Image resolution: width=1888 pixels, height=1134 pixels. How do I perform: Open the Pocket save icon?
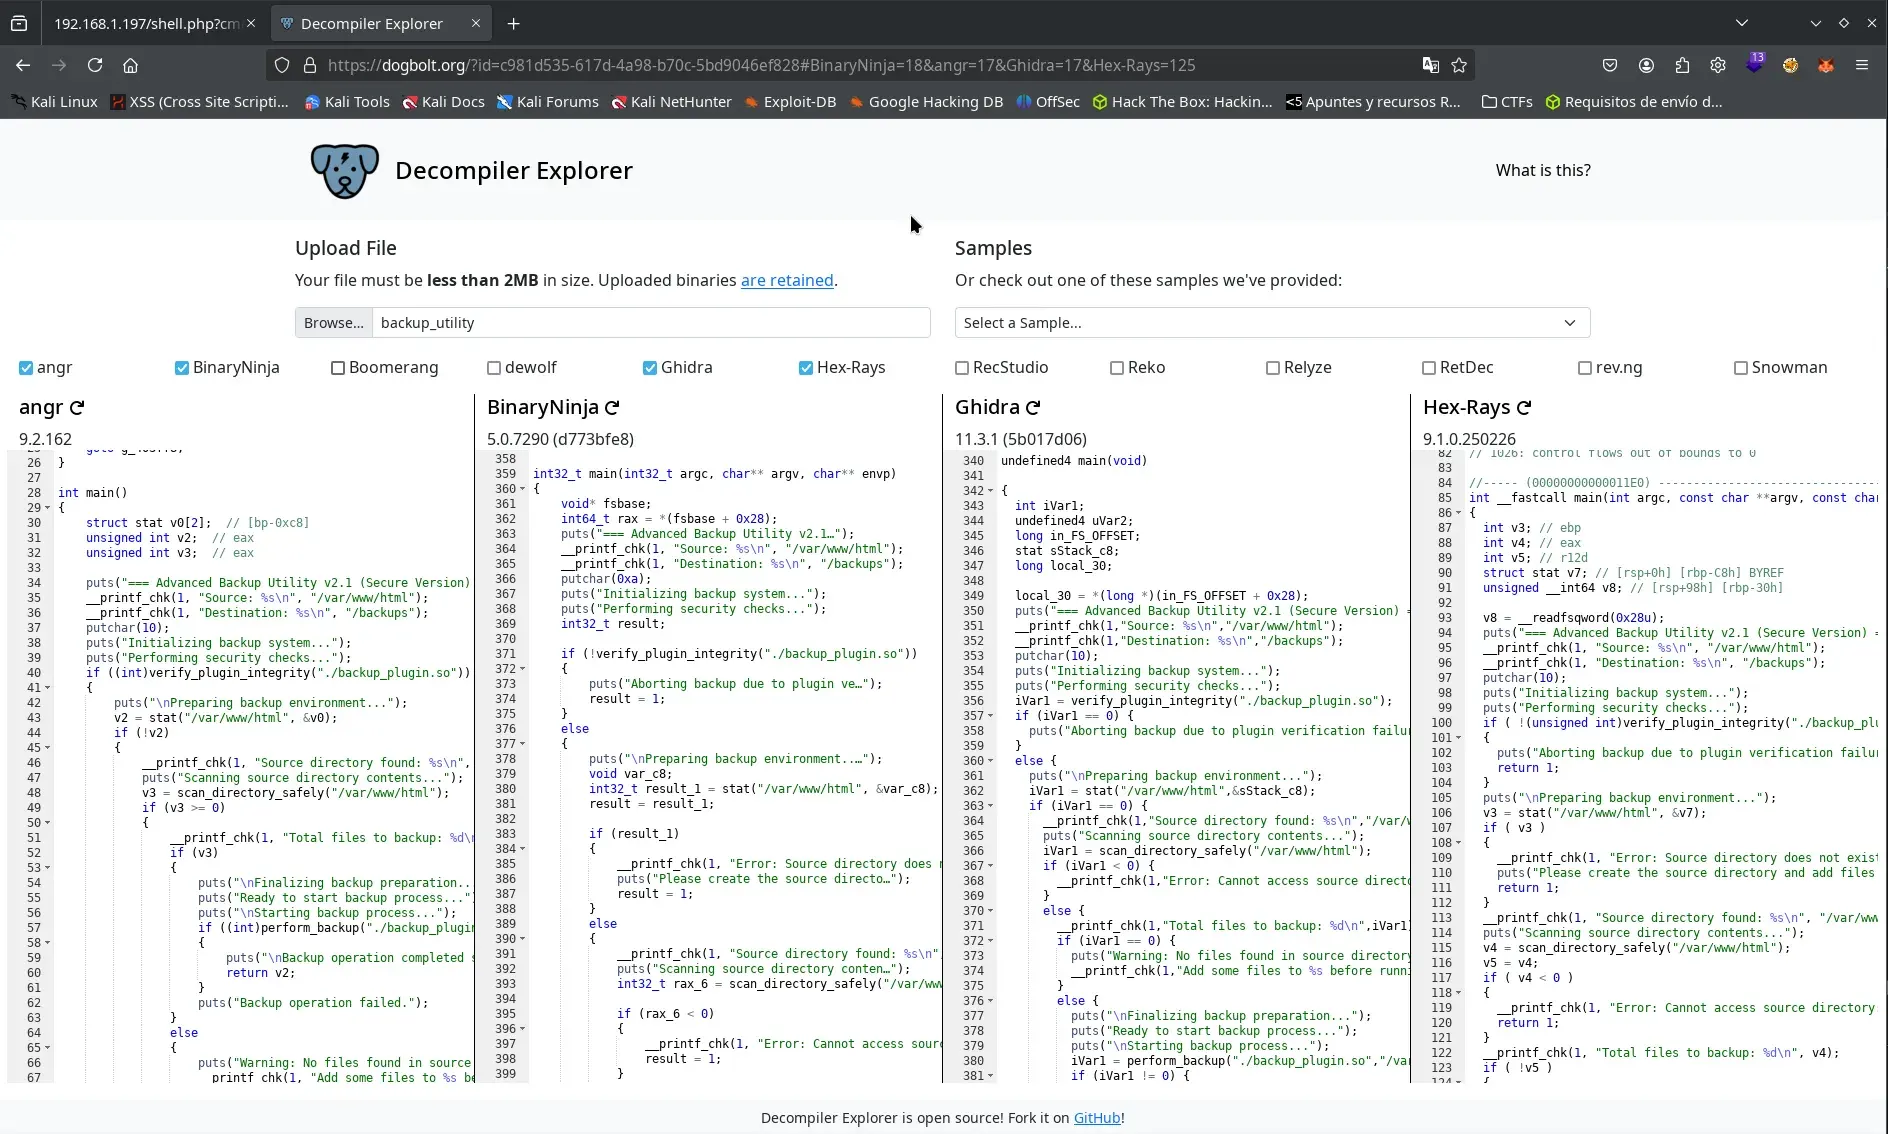[x=1609, y=65]
